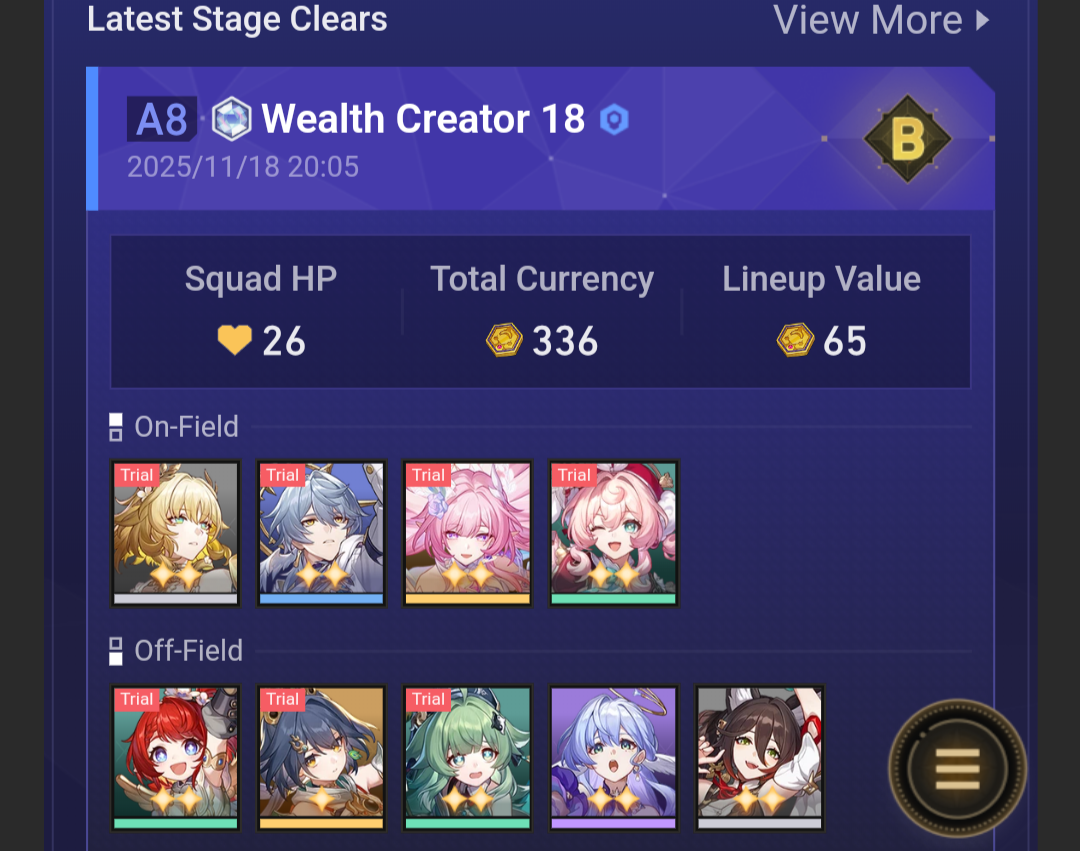
Task: Select pink-haired fairy trial character portrait
Action: point(468,534)
